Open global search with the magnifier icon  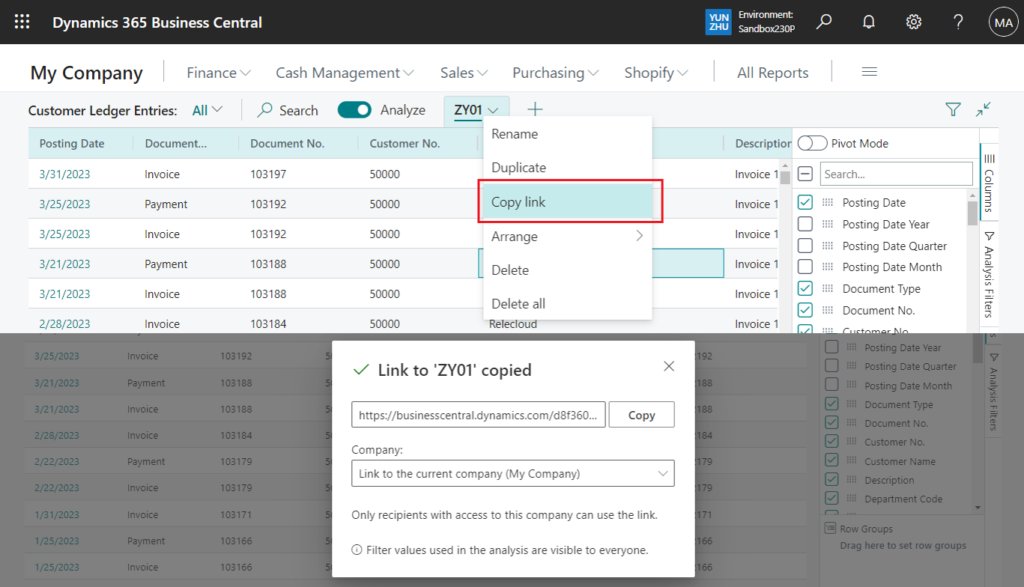coord(824,21)
